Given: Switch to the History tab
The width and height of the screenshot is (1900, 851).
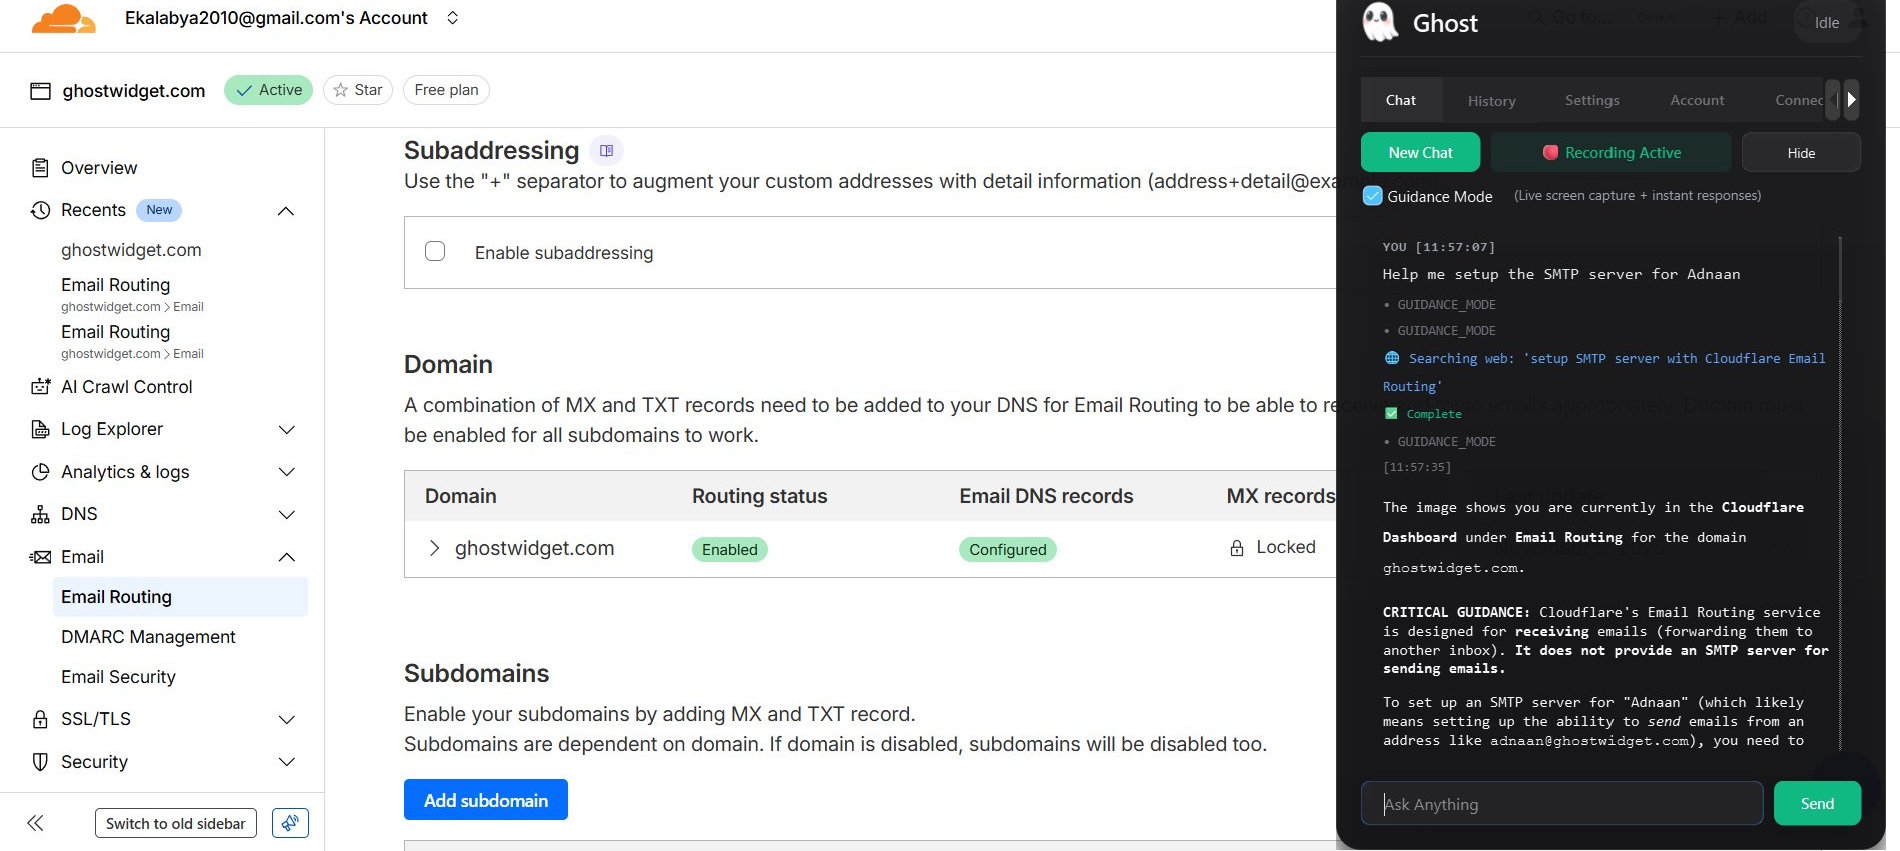Looking at the screenshot, I should pyautogui.click(x=1491, y=100).
